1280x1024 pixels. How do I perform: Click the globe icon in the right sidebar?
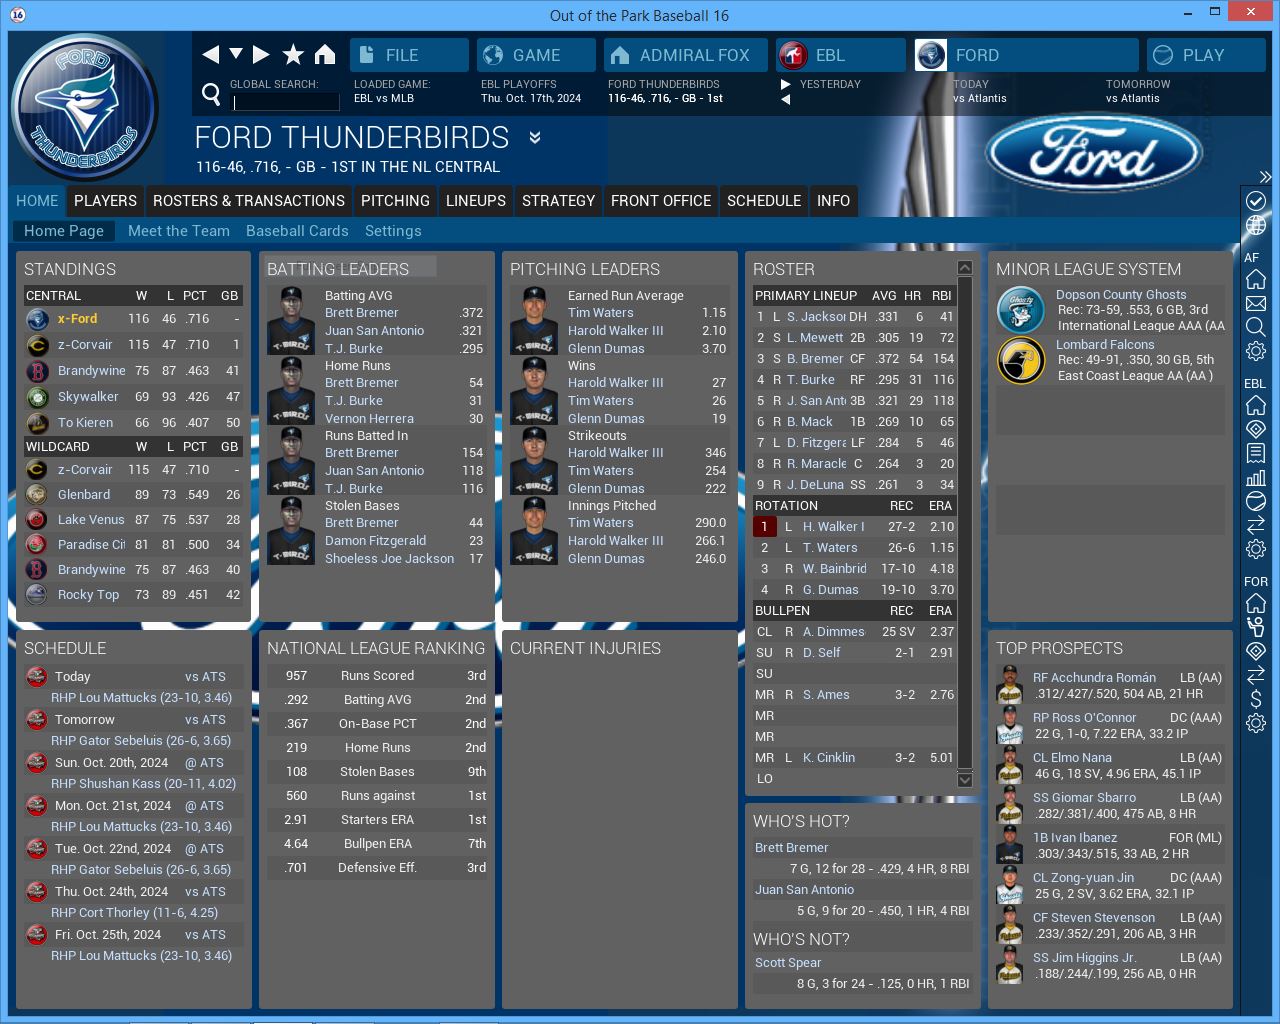point(1256,225)
